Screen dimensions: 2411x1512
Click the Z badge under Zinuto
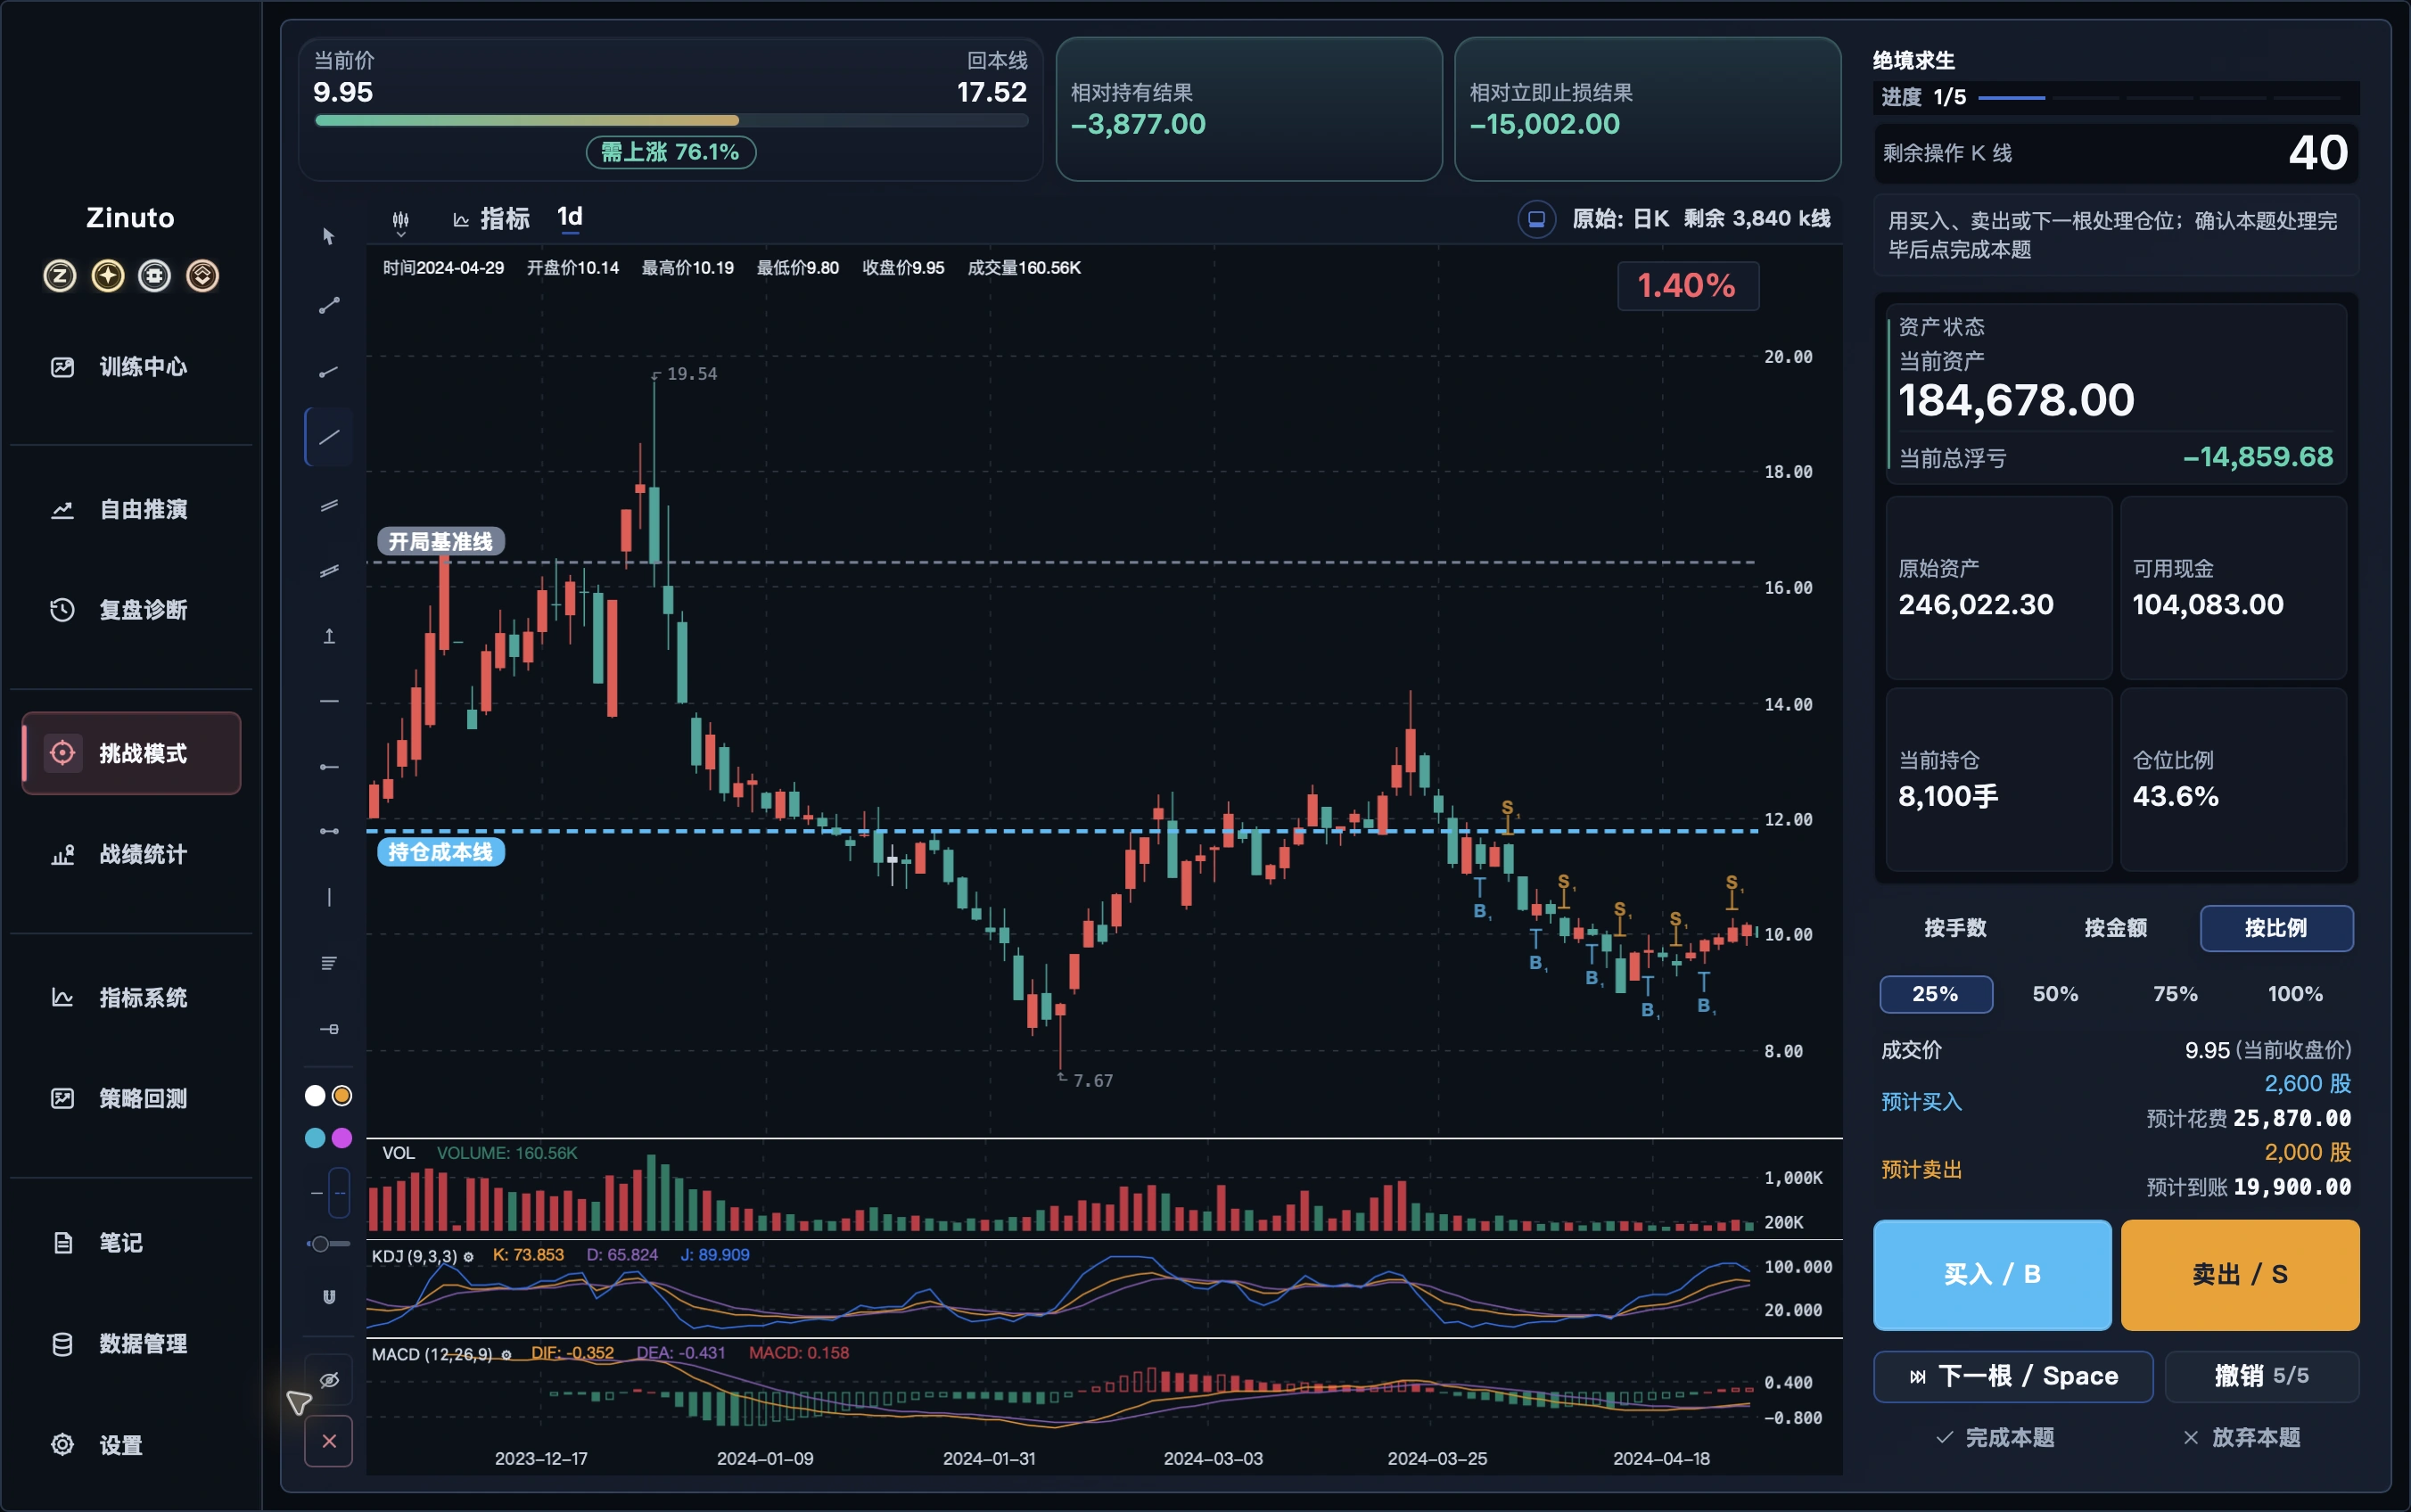coord(59,275)
